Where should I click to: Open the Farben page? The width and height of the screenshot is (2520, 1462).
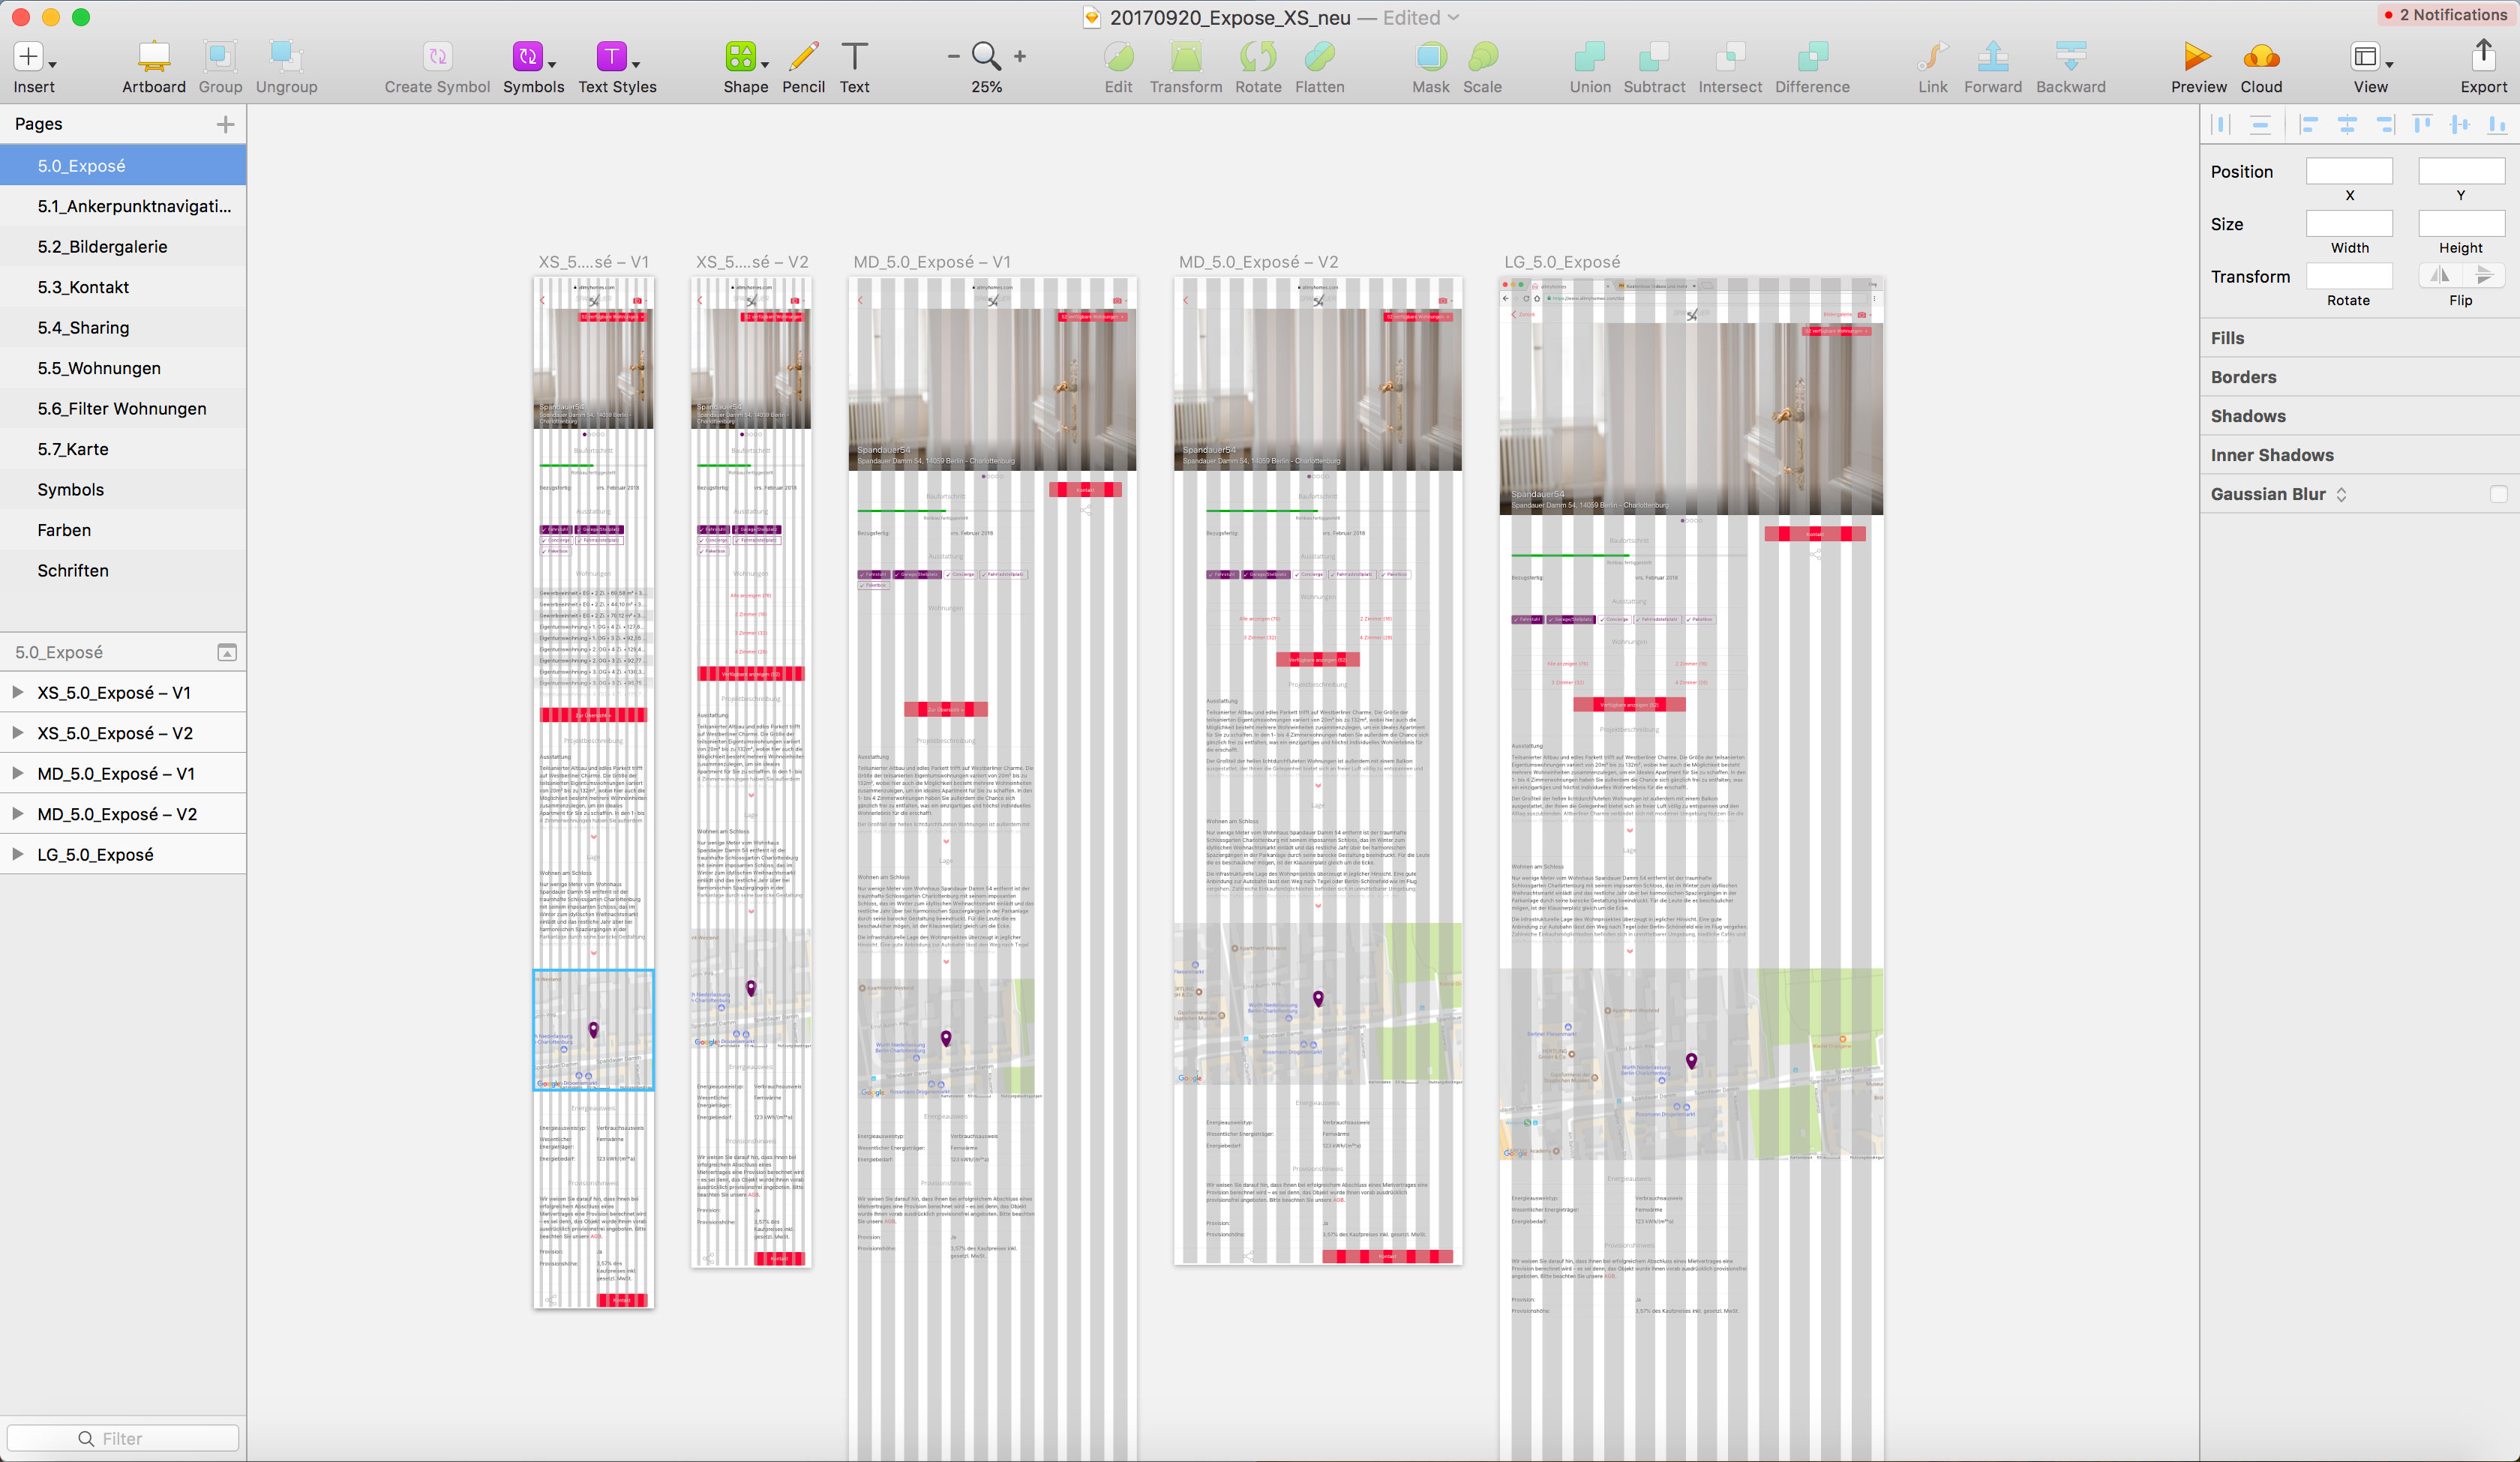point(123,530)
